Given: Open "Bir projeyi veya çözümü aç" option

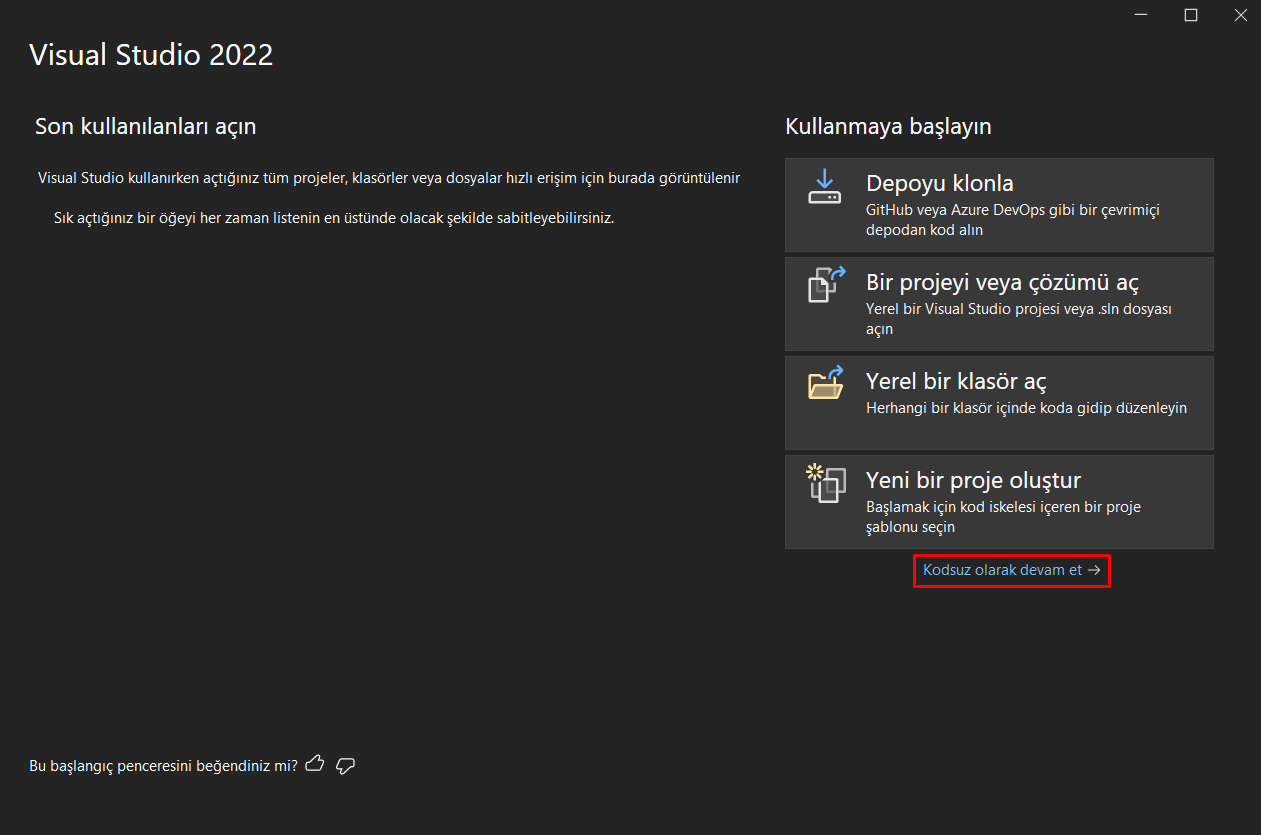Looking at the screenshot, I should point(1002,283).
